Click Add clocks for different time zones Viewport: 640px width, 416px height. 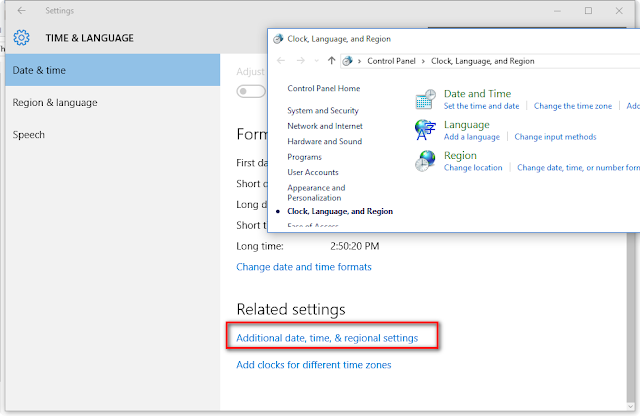313,365
